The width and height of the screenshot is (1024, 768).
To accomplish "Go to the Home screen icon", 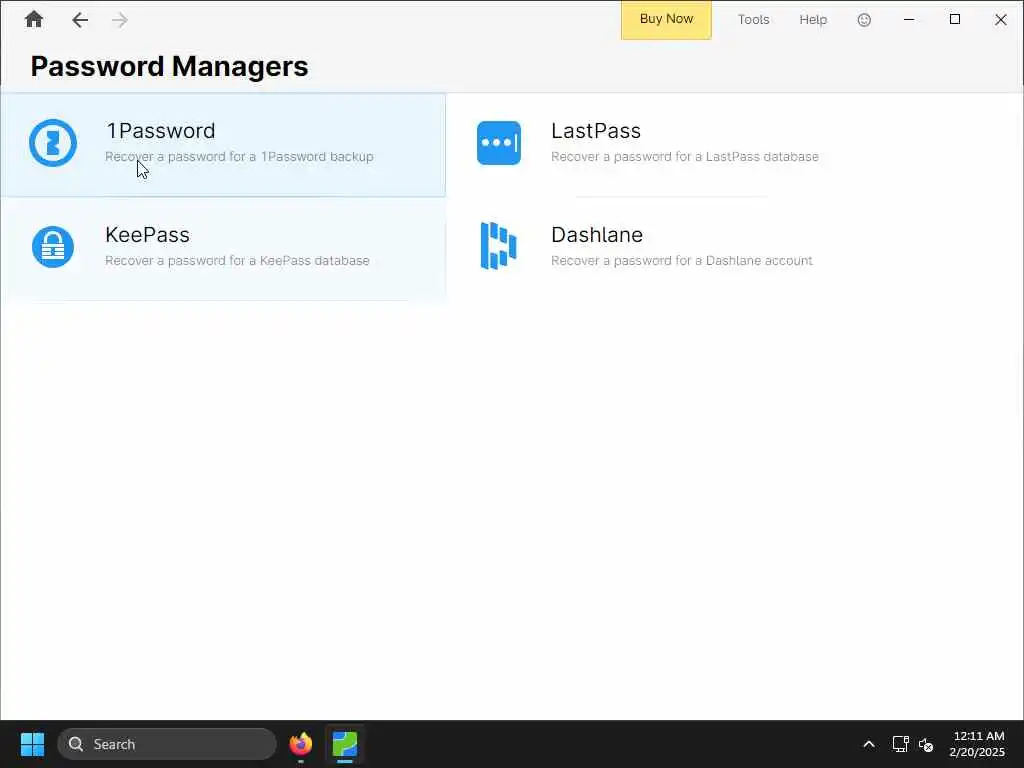I will click(x=34, y=20).
